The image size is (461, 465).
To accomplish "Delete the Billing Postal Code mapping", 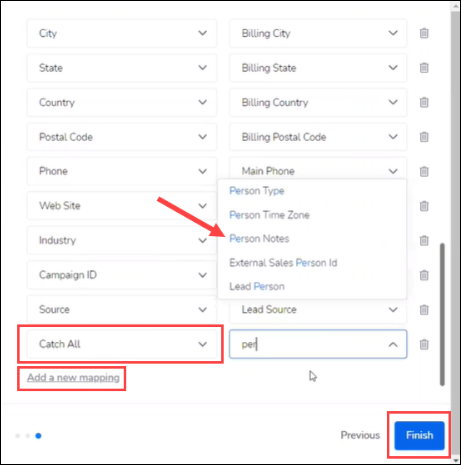I will tap(424, 137).
